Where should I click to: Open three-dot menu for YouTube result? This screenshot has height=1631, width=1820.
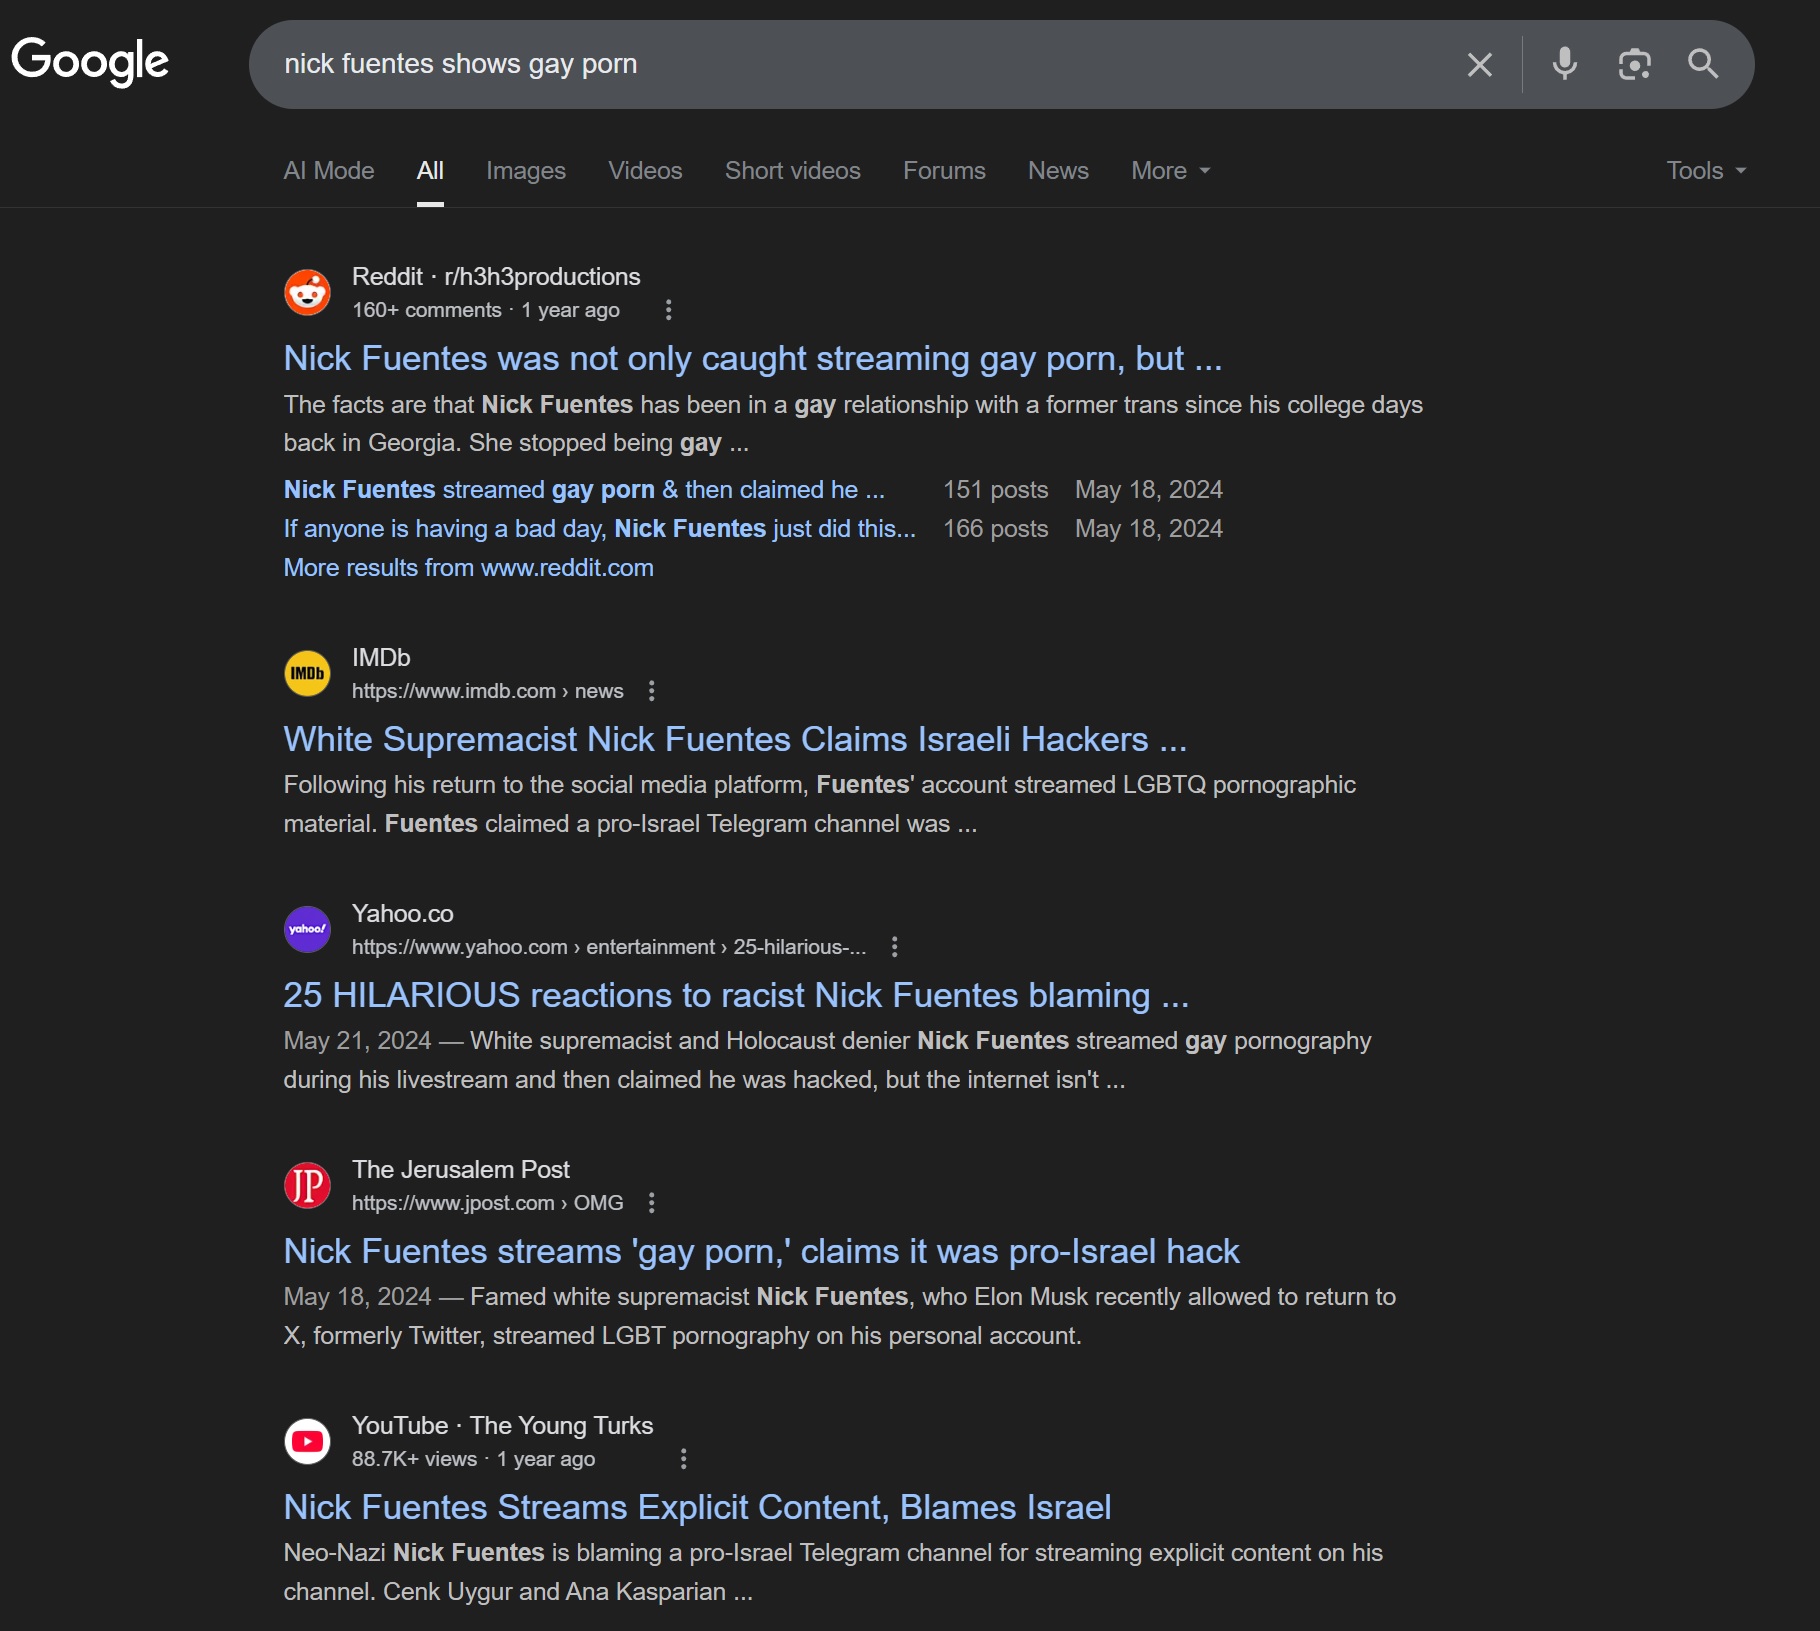(684, 1459)
